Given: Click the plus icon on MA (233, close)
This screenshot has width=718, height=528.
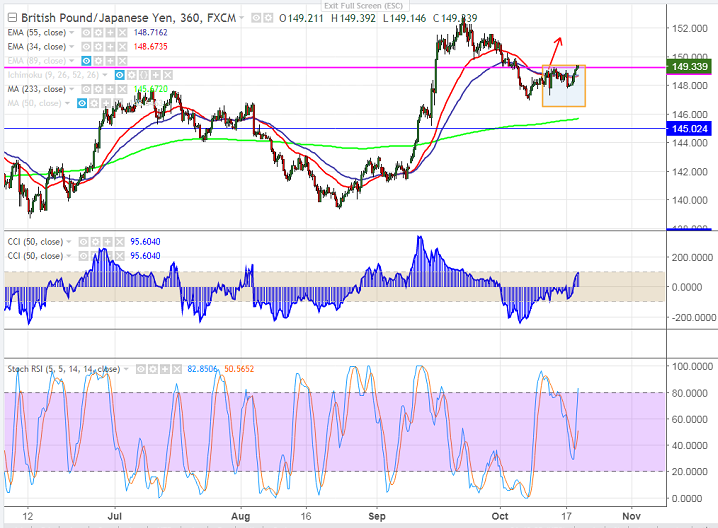Looking at the screenshot, I should pos(110,89).
